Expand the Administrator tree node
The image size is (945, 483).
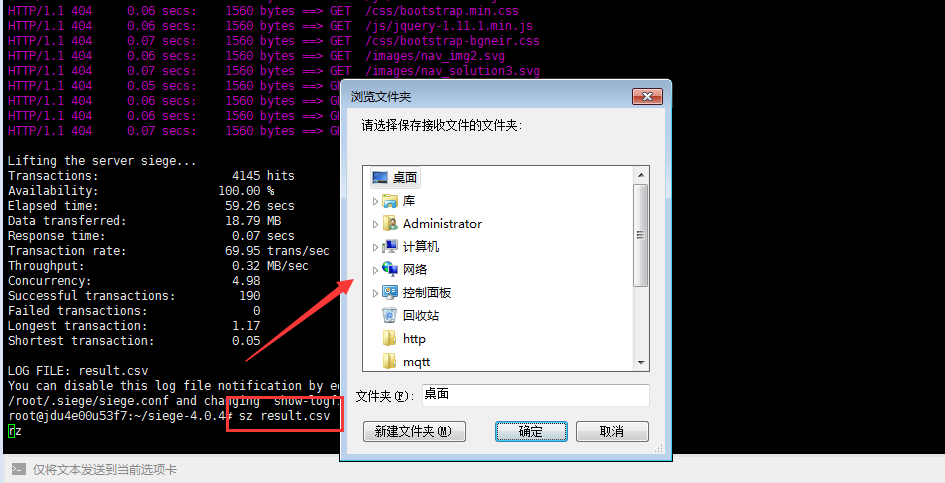375,224
